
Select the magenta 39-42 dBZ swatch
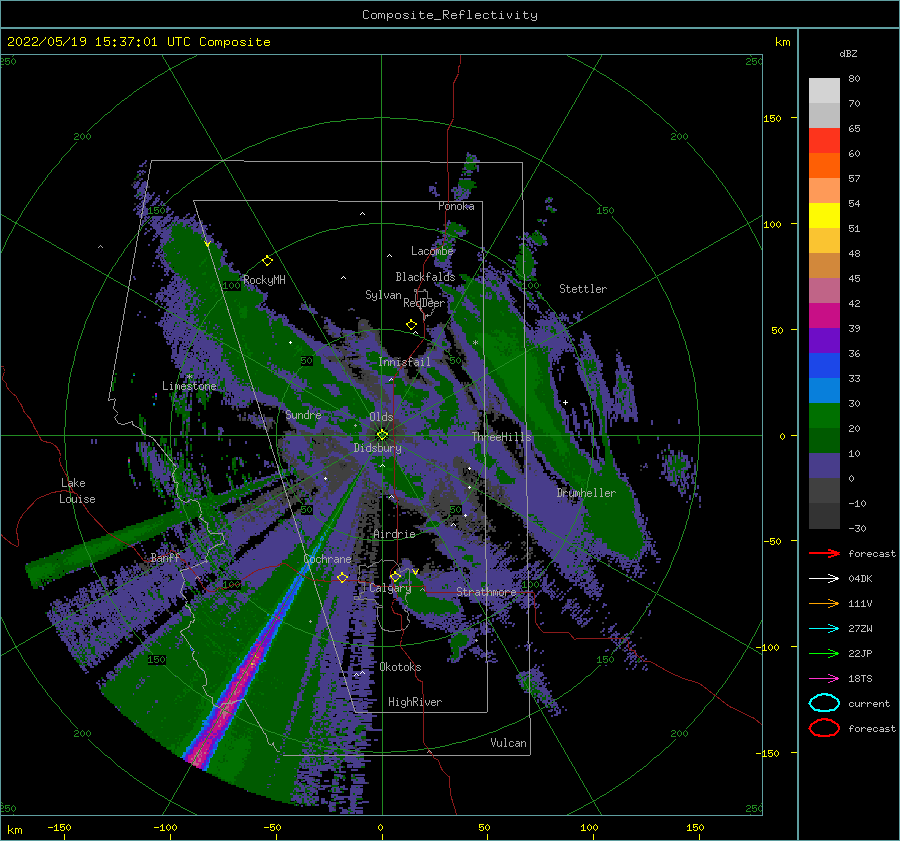(824, 316)
